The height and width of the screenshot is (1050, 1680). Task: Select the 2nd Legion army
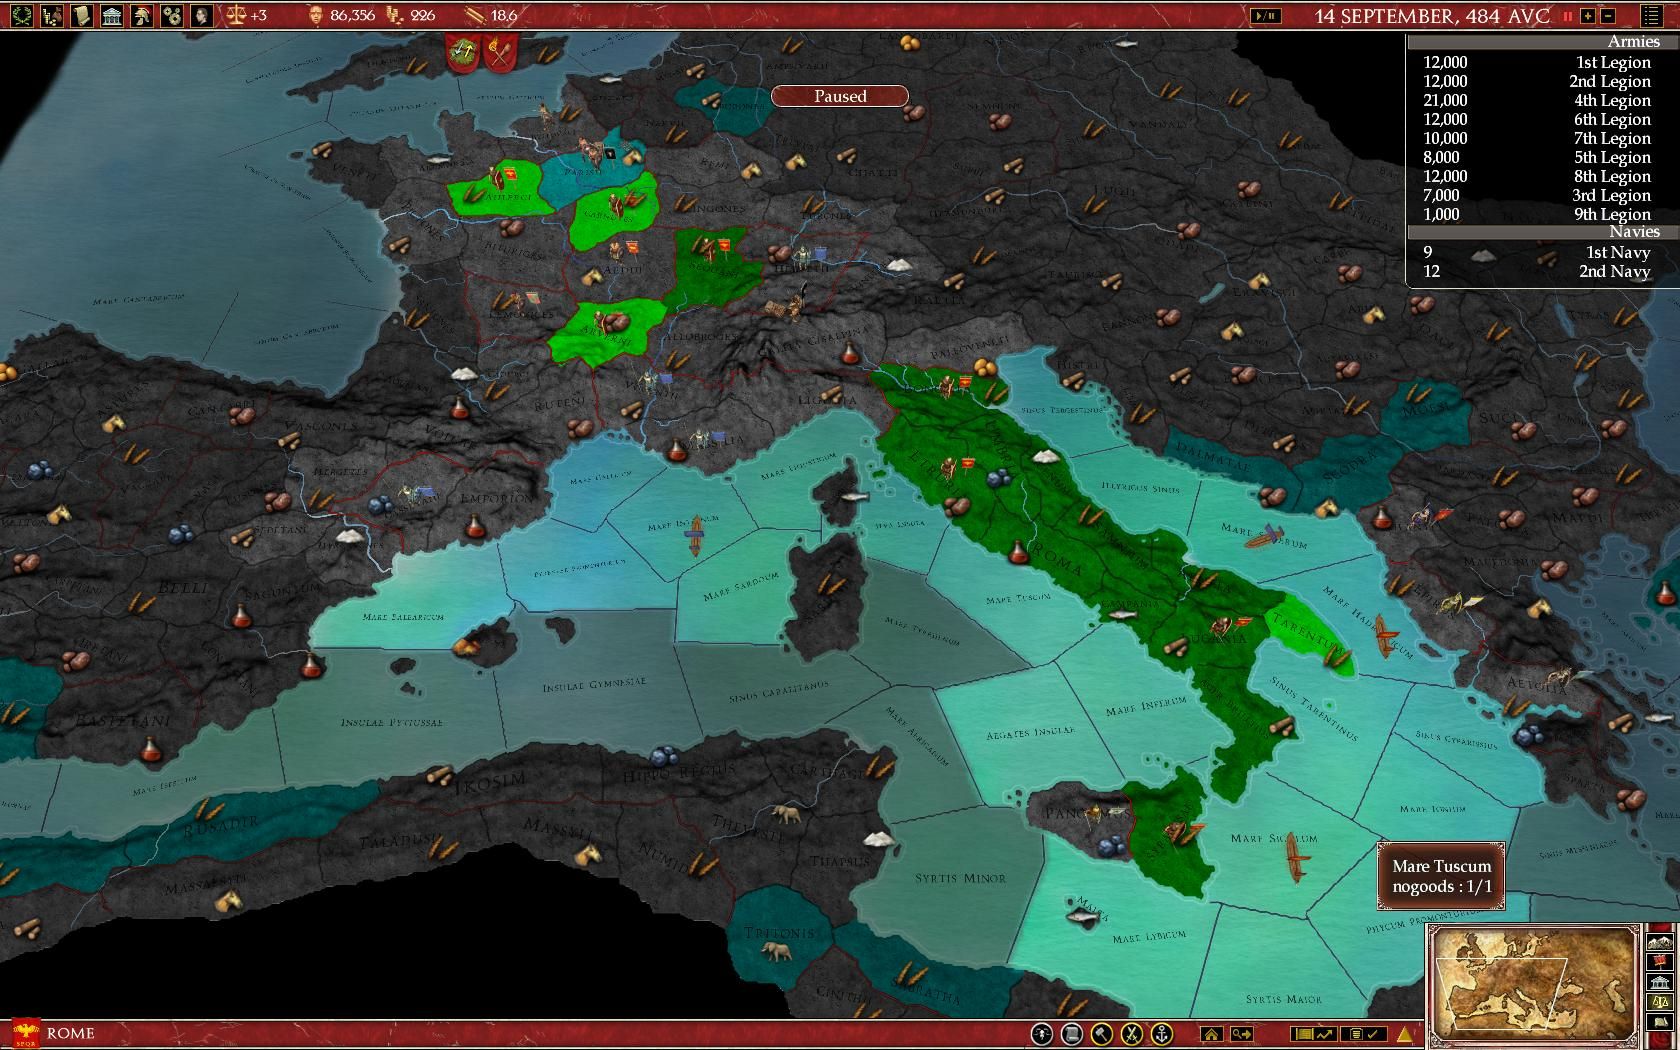coord(1537,81)
